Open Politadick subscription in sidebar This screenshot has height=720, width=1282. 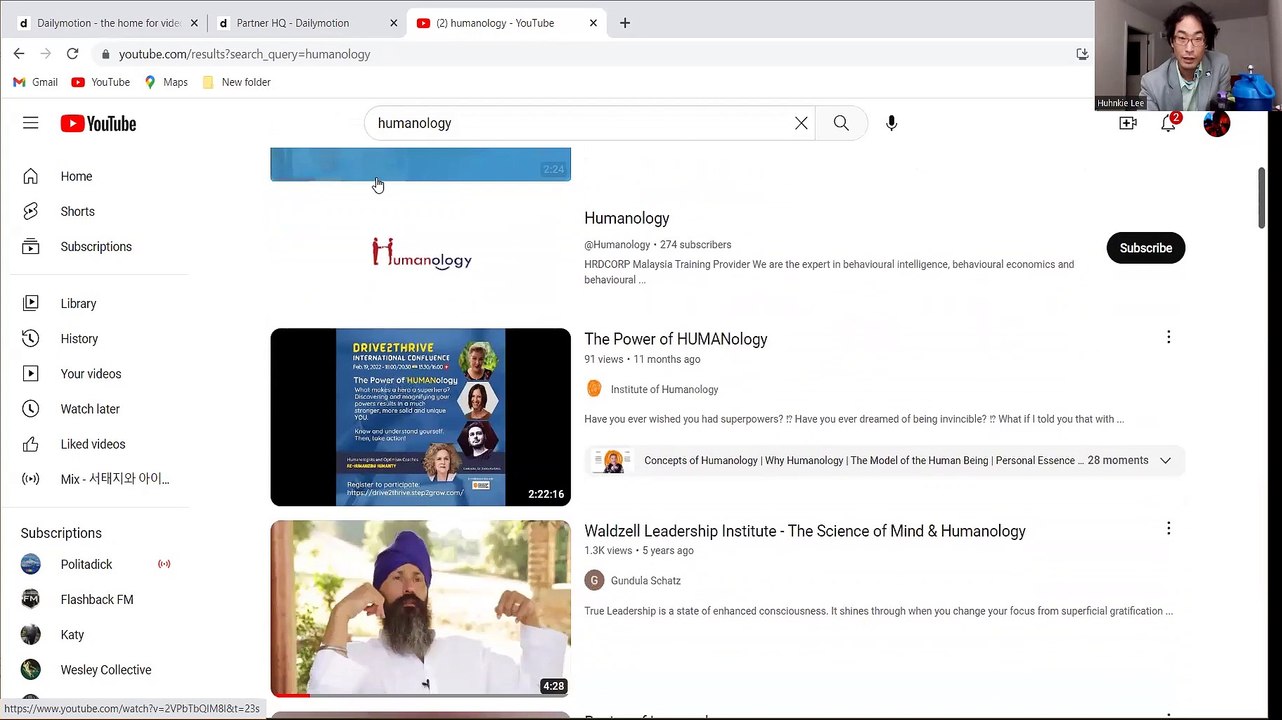[x=86, y=565]
